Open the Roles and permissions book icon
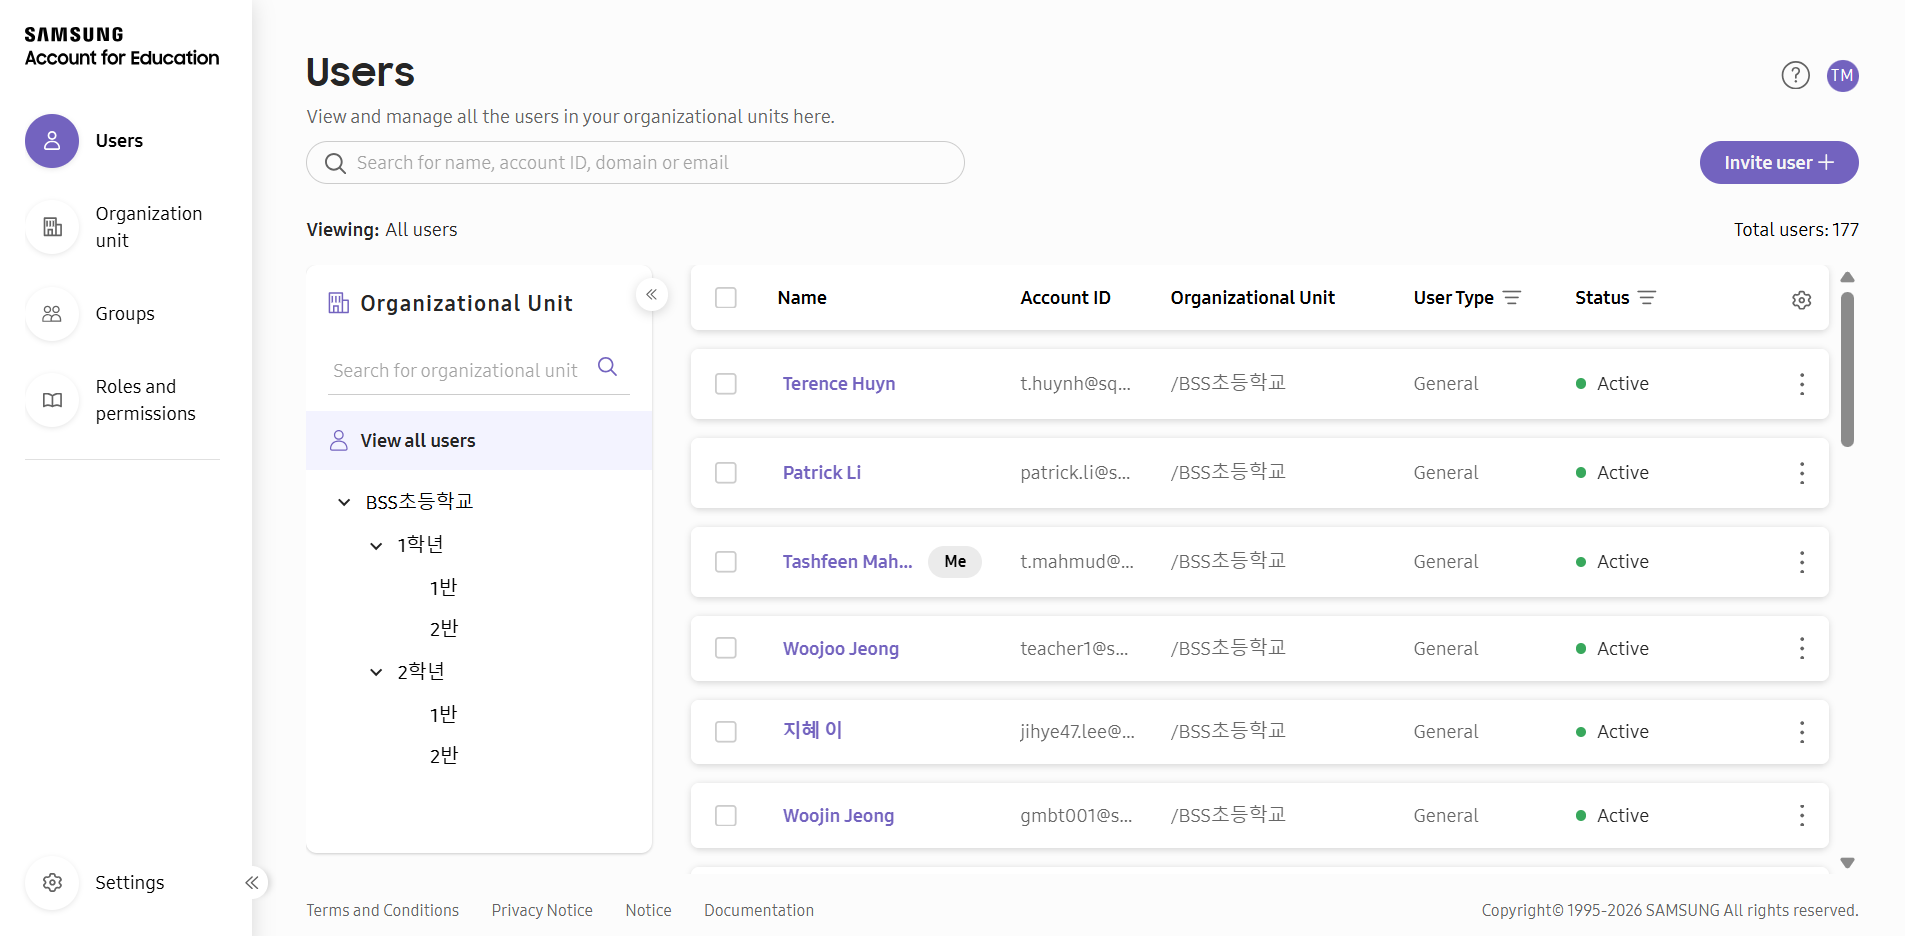This screenshot has width=1905, height=936. pyautogui.click(x=52, y=400)
